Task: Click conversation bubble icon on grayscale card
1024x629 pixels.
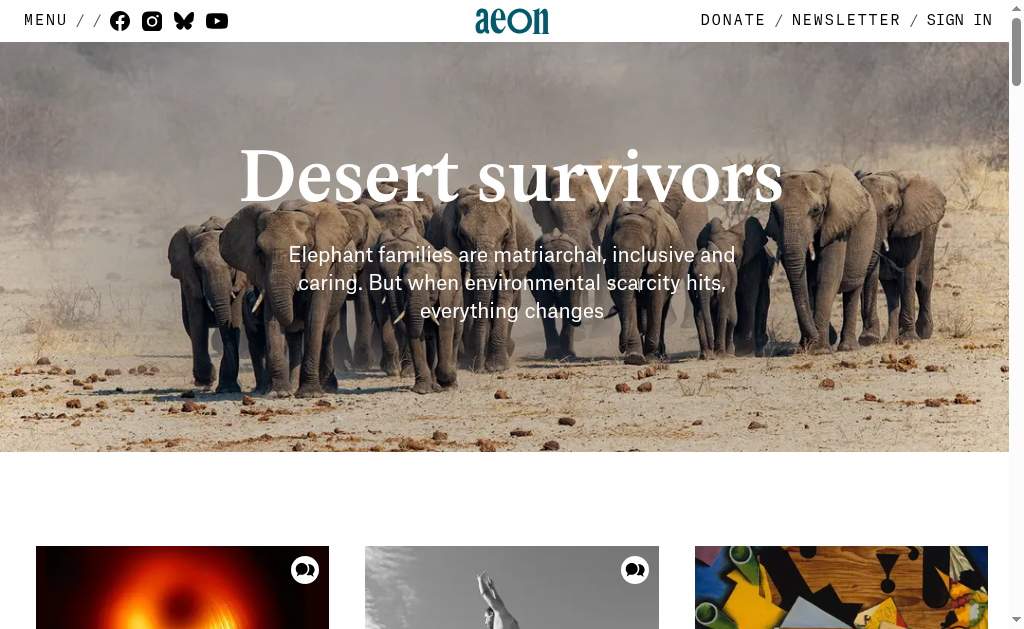Action: pos(635,570)
